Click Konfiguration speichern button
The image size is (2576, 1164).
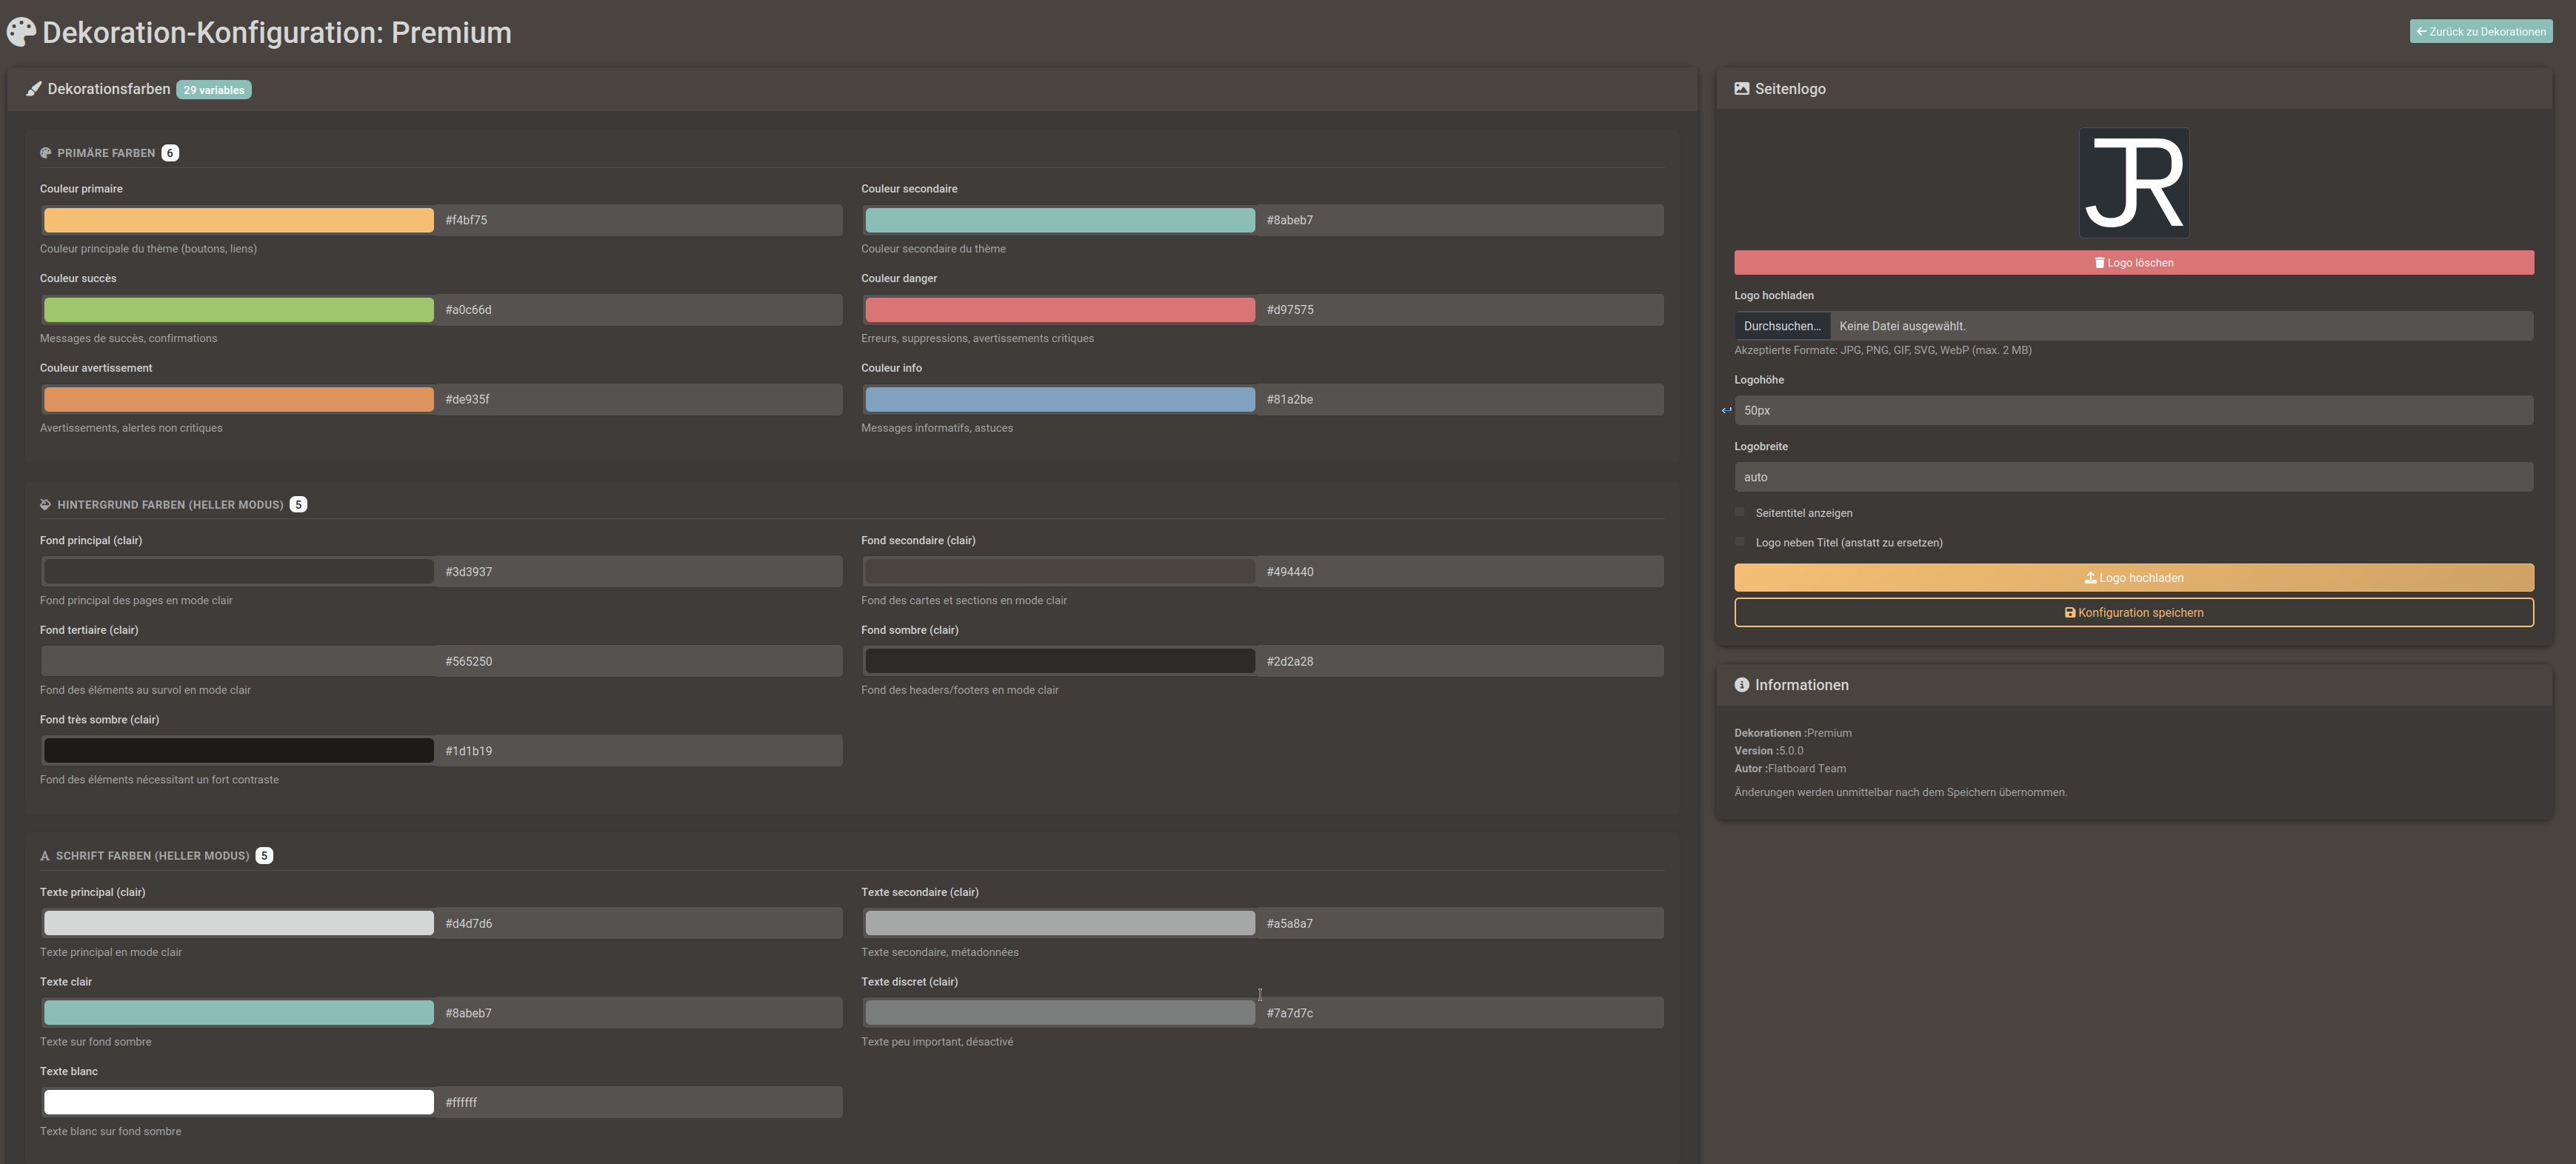tap(2133, 613)
